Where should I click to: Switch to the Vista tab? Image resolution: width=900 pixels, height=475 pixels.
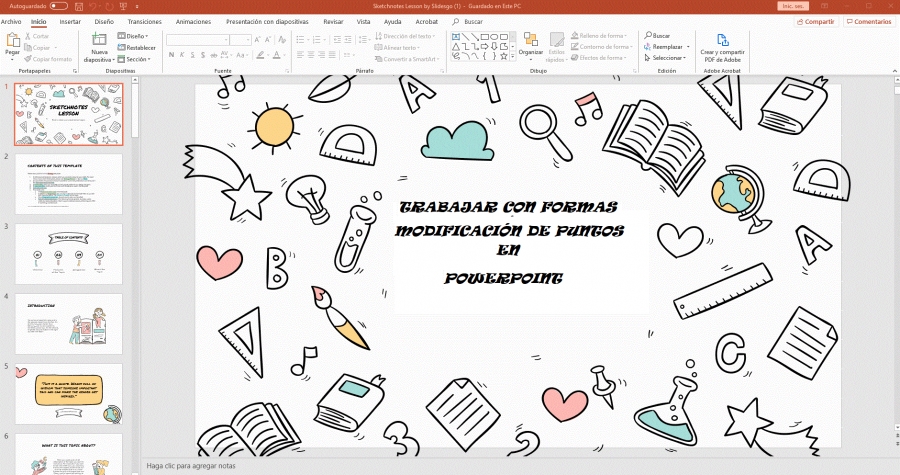pyautogui.click(x=363, y=22)
